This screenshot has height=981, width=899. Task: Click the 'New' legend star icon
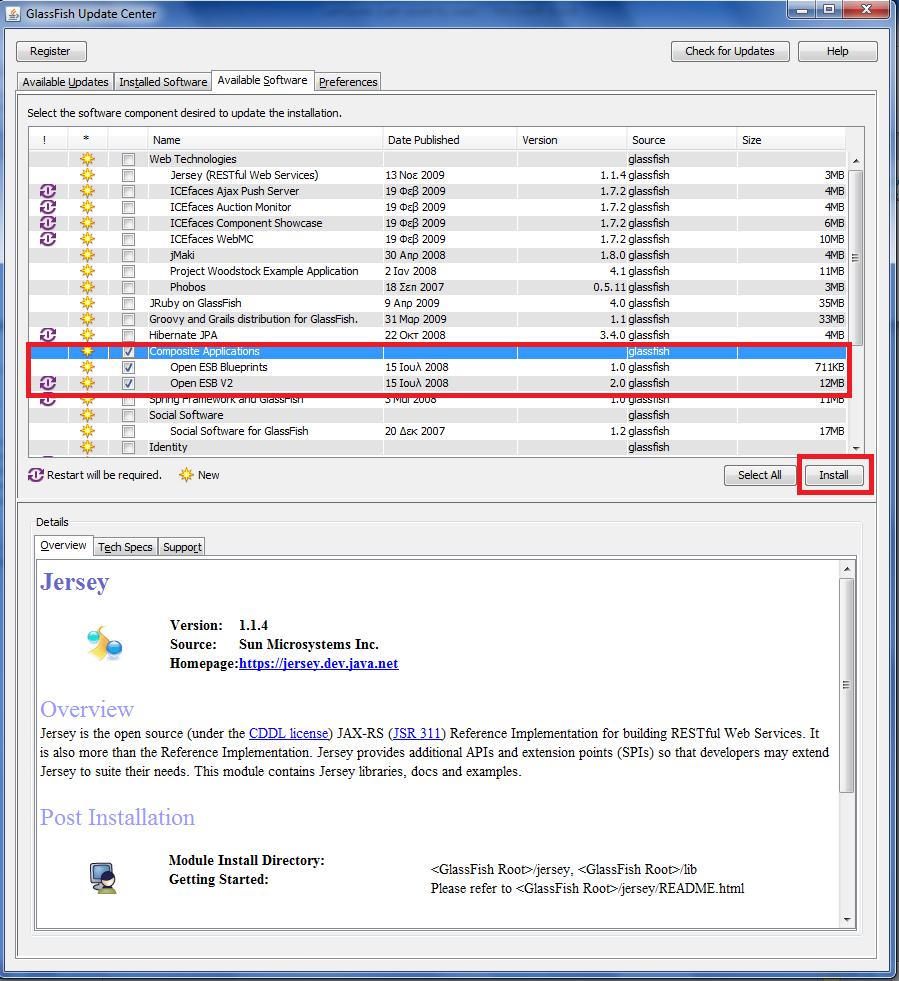[186, 475]
